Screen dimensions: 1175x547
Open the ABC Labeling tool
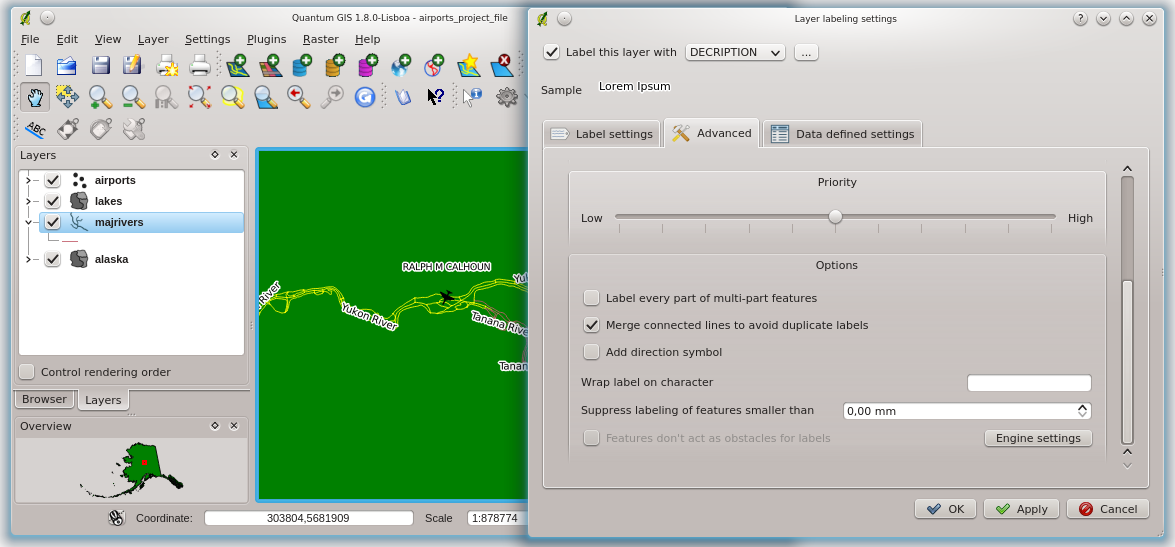pos(35,129)
